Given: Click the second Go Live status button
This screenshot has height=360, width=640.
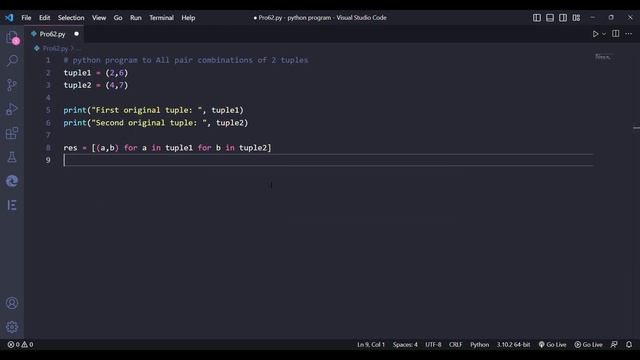Looking at the screenshot, I should point(589,344).
